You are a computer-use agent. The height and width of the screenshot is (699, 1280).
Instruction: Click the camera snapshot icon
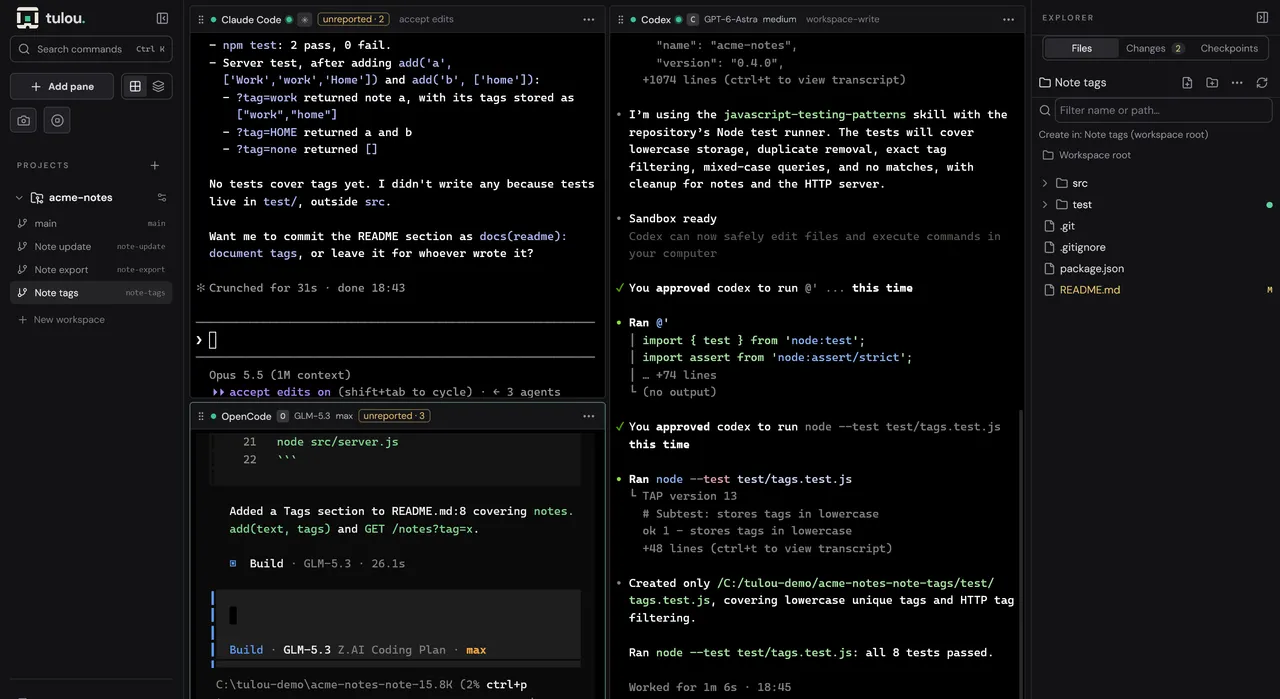tap(24, 120)
